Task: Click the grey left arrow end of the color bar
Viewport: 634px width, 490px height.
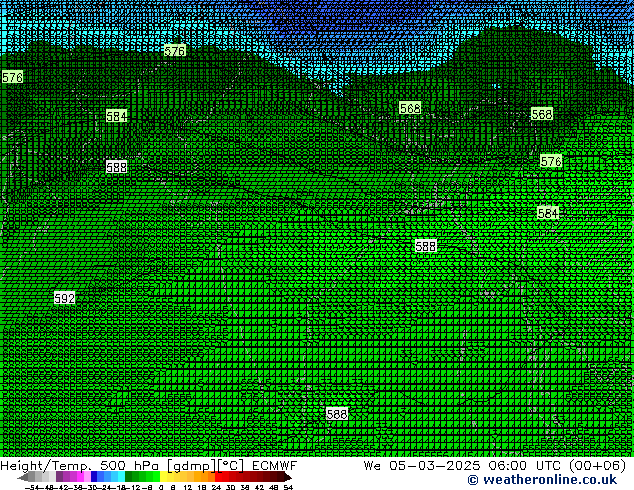Action: tap(23, 477)
